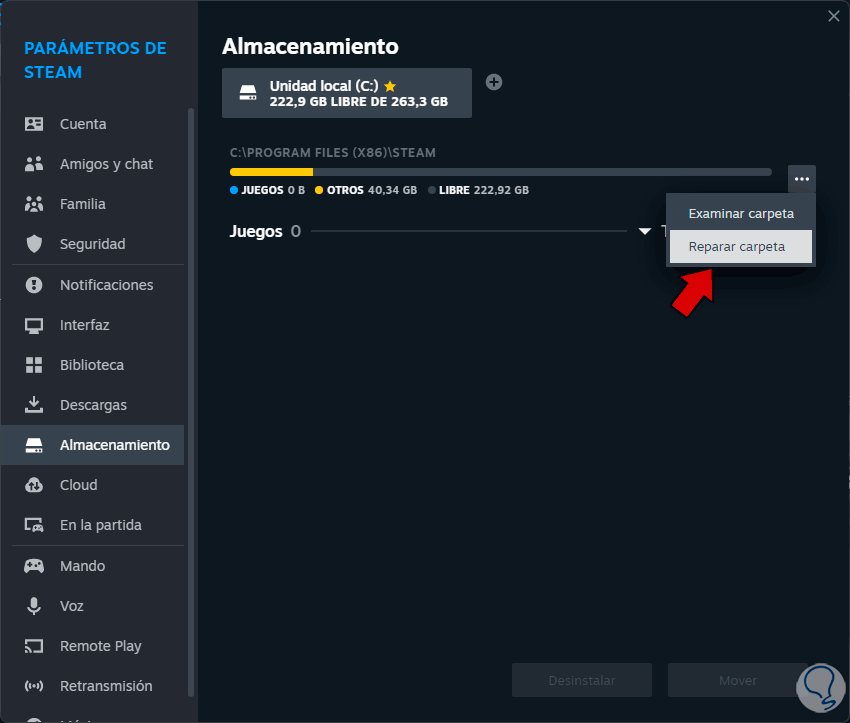Click the Amigos y chat people icon
Viewport: 850px width, 723px height.
[34, 164]
